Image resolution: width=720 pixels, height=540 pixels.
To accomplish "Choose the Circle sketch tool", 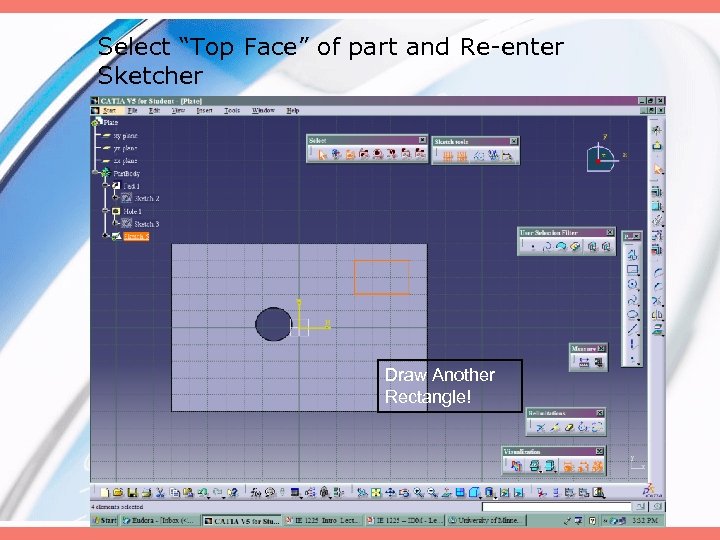I will click(x=632, y=284).
